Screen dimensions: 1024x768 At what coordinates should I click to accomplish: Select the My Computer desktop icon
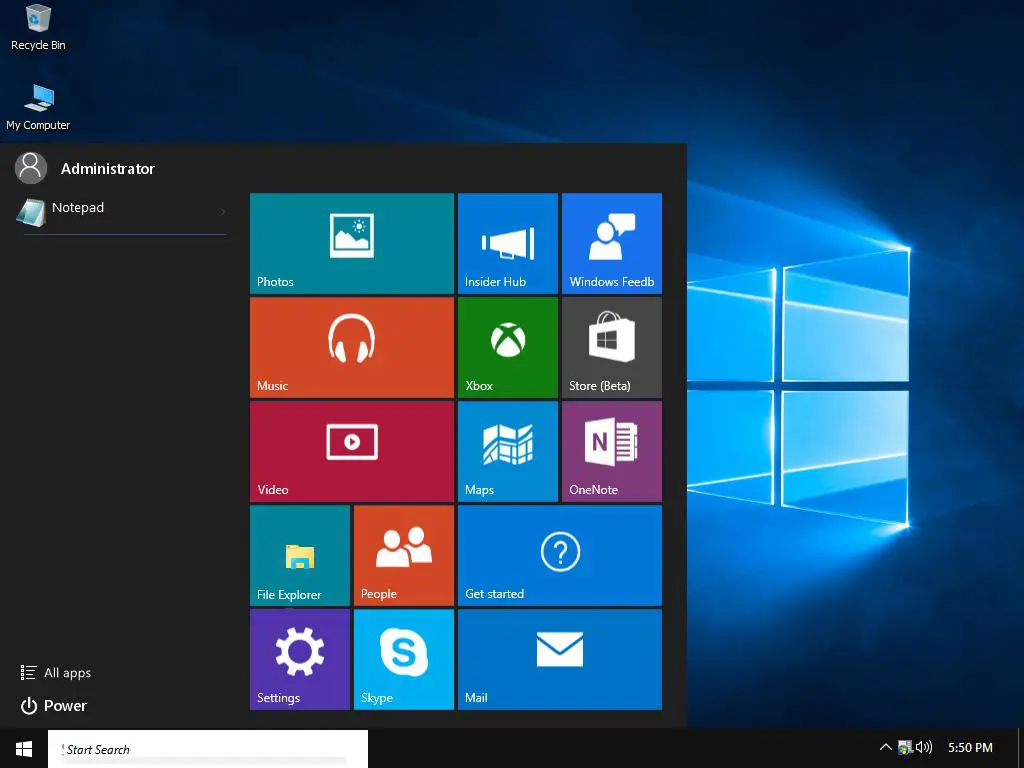click(x=39, y=107)
